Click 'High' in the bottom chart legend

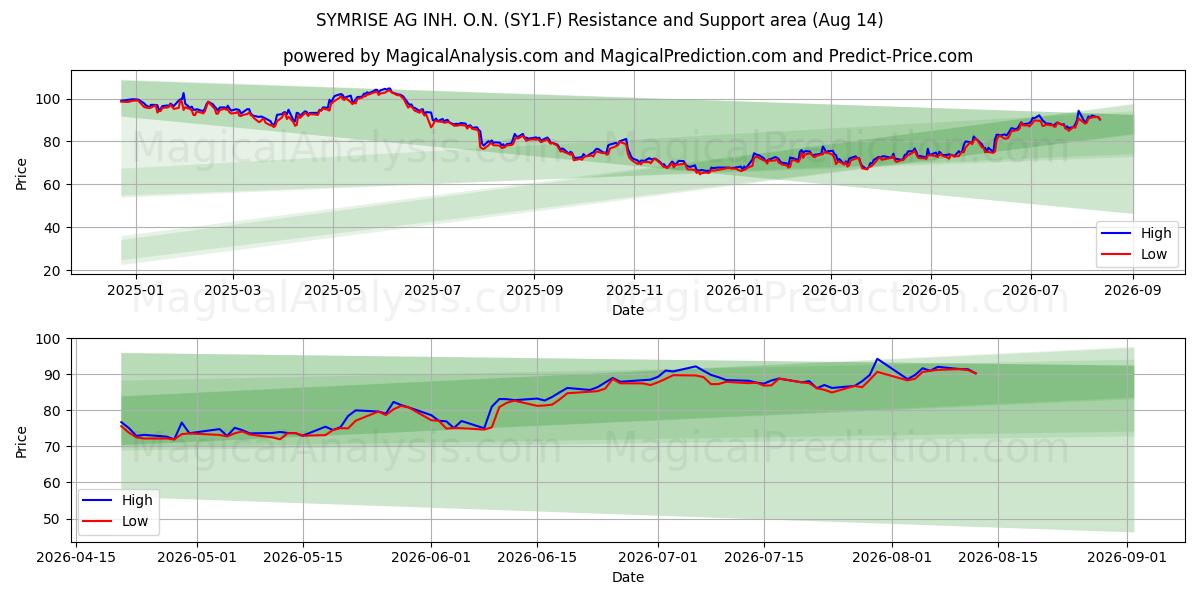(136, 500)
